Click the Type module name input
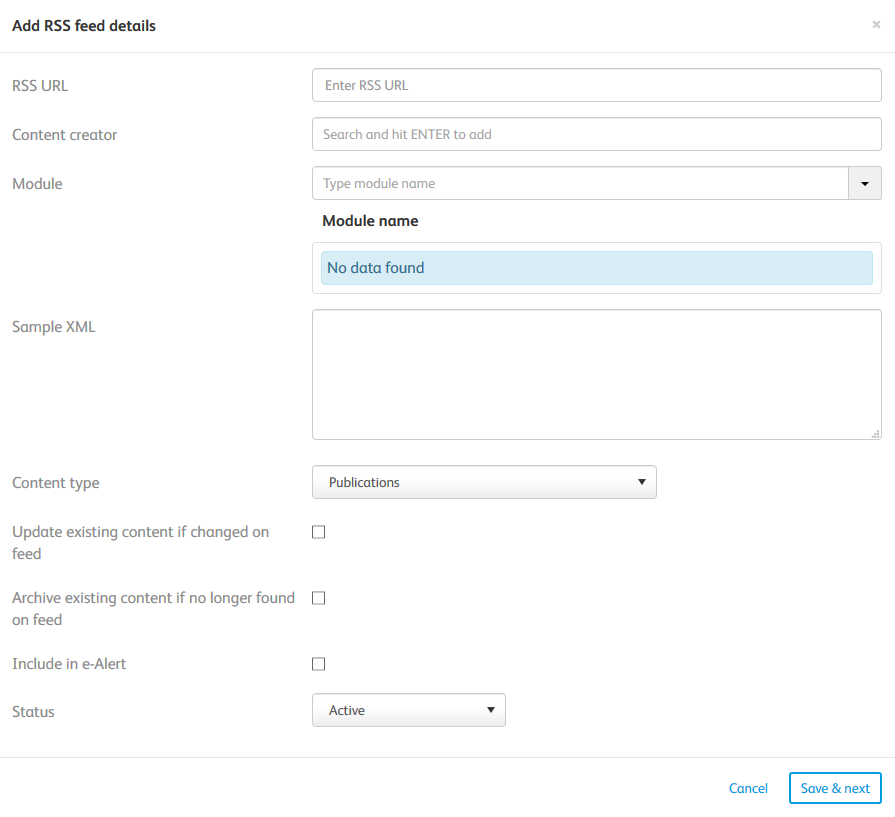 (580, 184)
